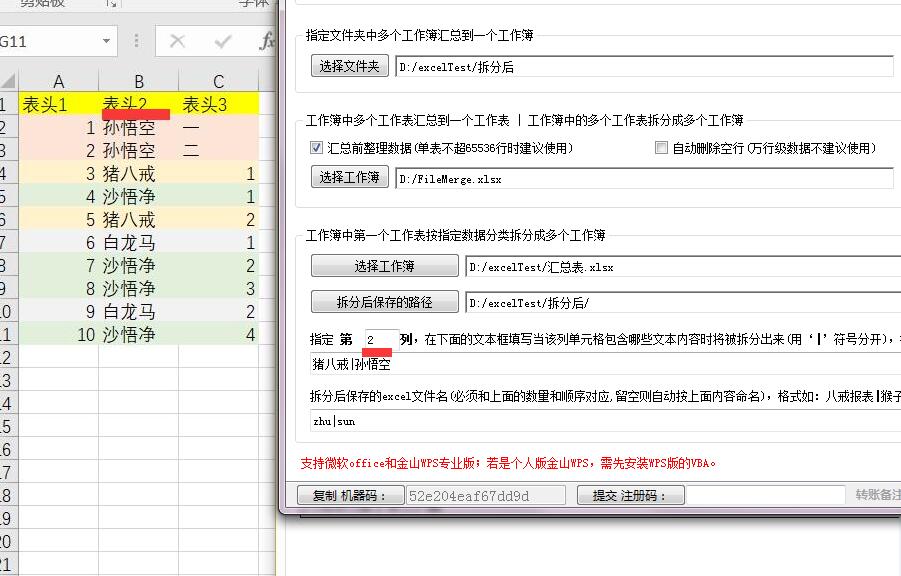Select the column B header
This screenshot has width=901, height=576.
tap(139, 82)
